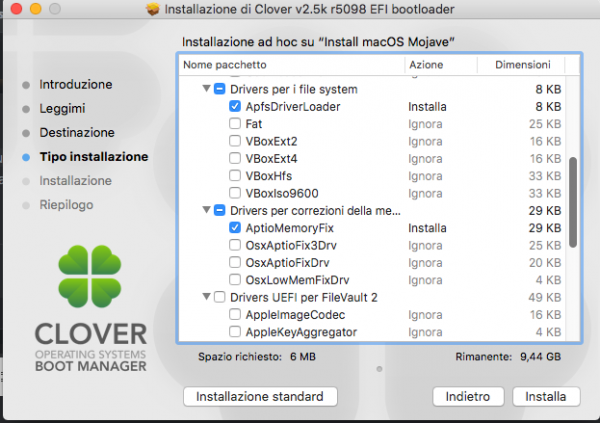Screen dimensions: 600x423
Task: Enable the VBoxIso9600 checkbox
Action: (235, 193)
